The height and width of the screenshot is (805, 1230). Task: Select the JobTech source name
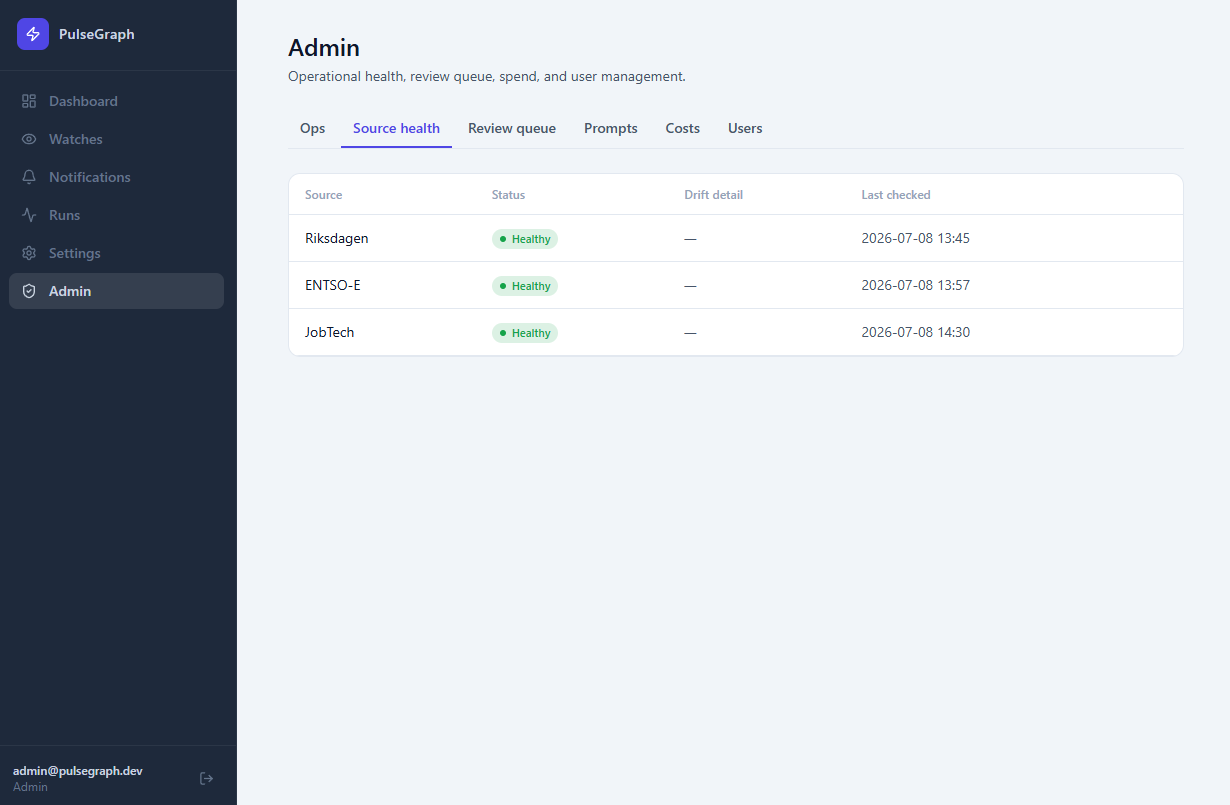click(x=330, y=332)
